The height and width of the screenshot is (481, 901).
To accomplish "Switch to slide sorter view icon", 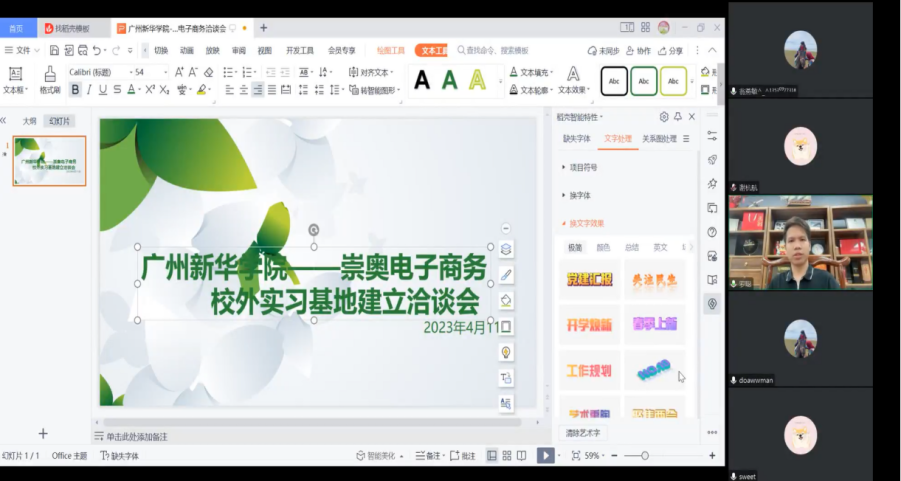I will [x=507, y=456].
